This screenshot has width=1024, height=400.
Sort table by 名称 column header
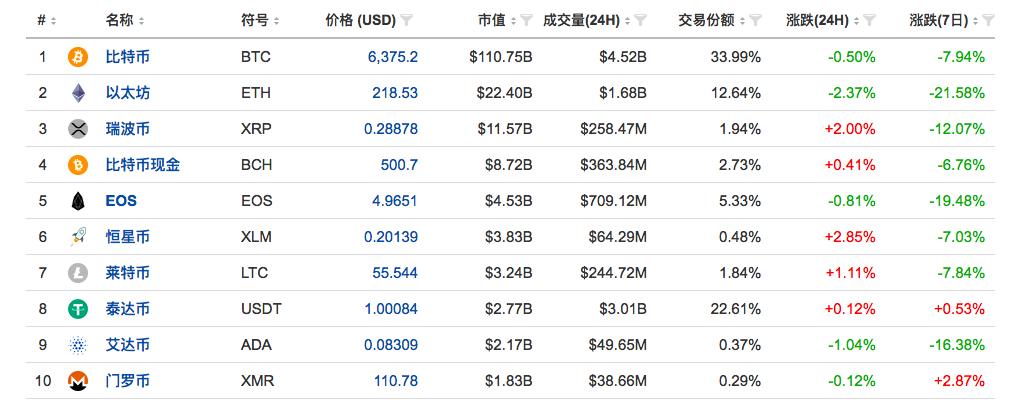pos(124,20)
